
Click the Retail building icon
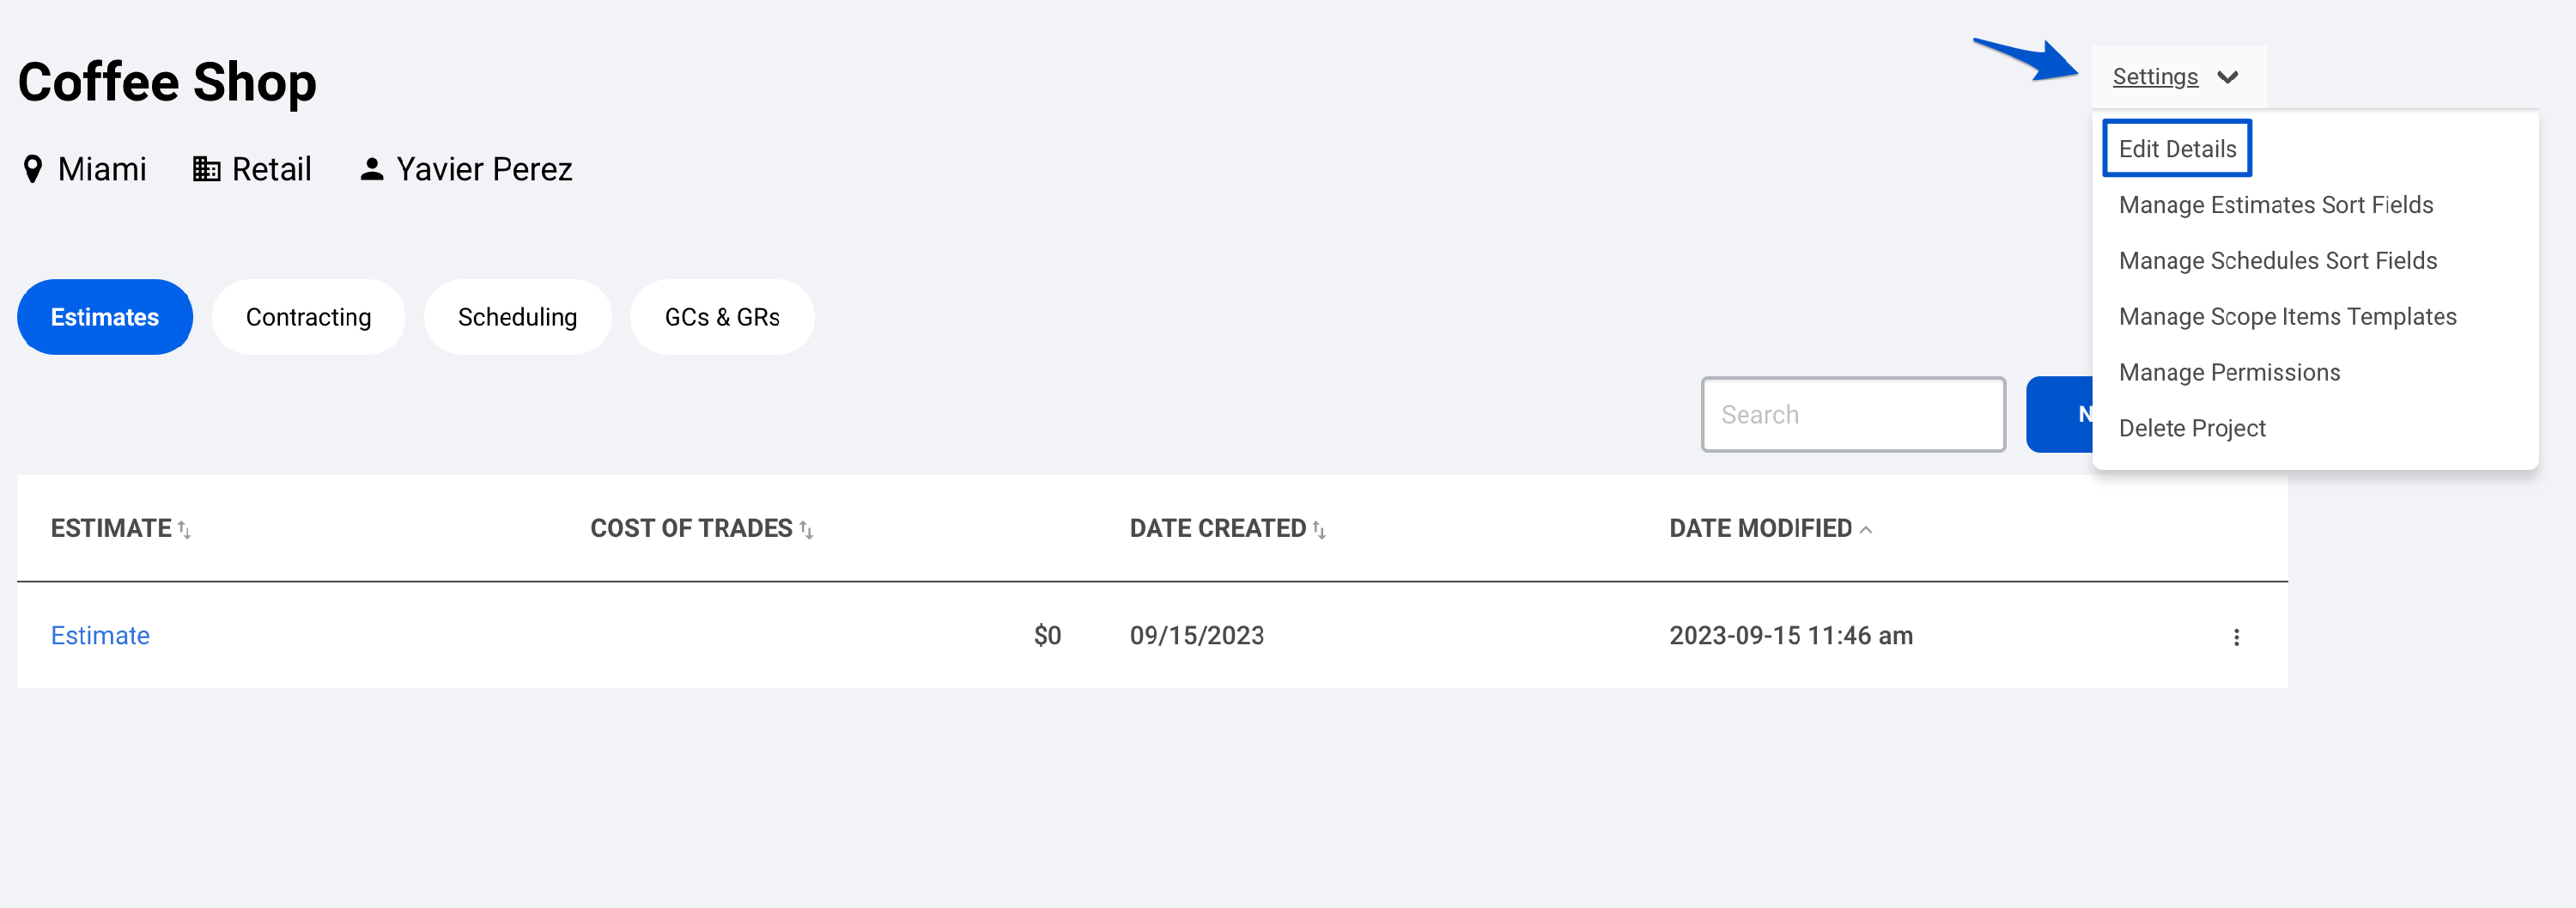207,168
